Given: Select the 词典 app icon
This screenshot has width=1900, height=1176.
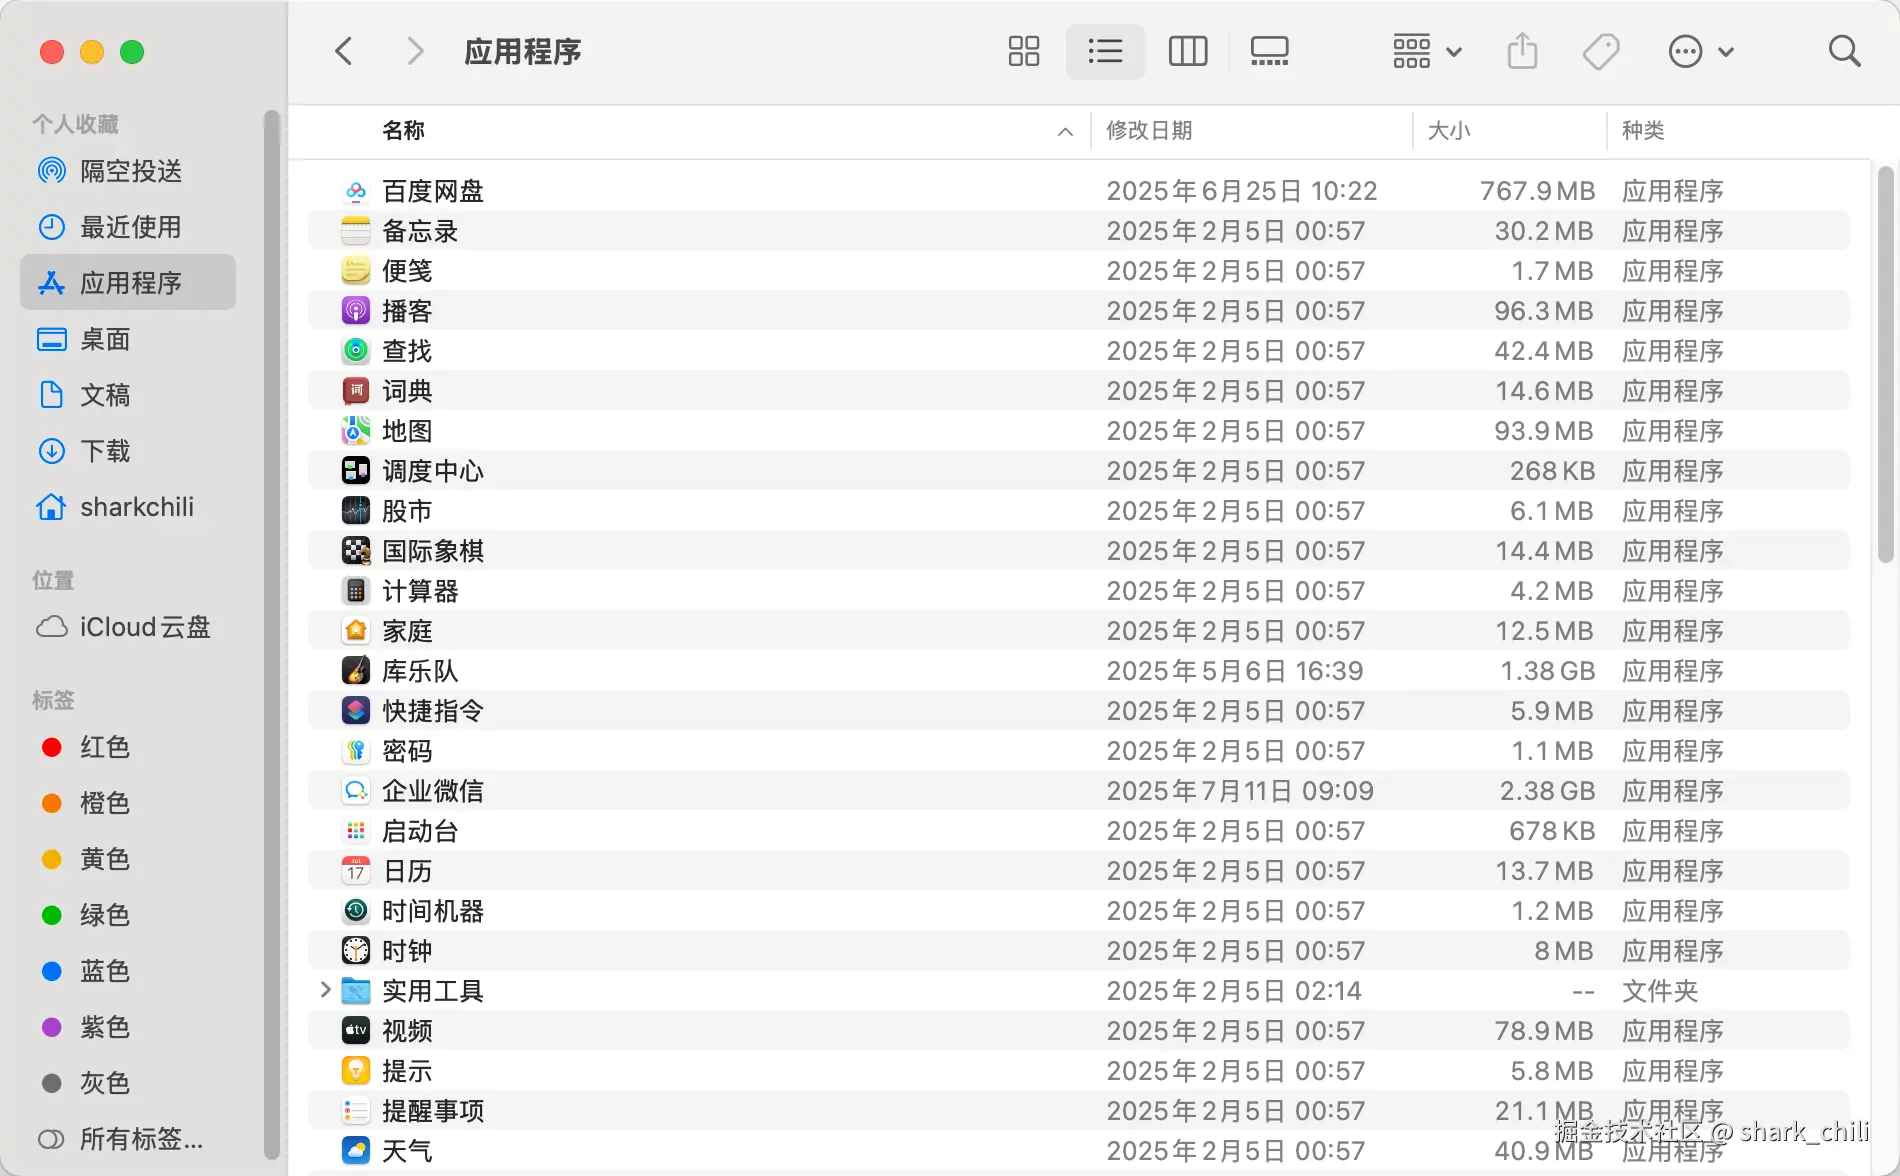Looking at the screenshot, I should pyautogui.click(x=356, y=391).
